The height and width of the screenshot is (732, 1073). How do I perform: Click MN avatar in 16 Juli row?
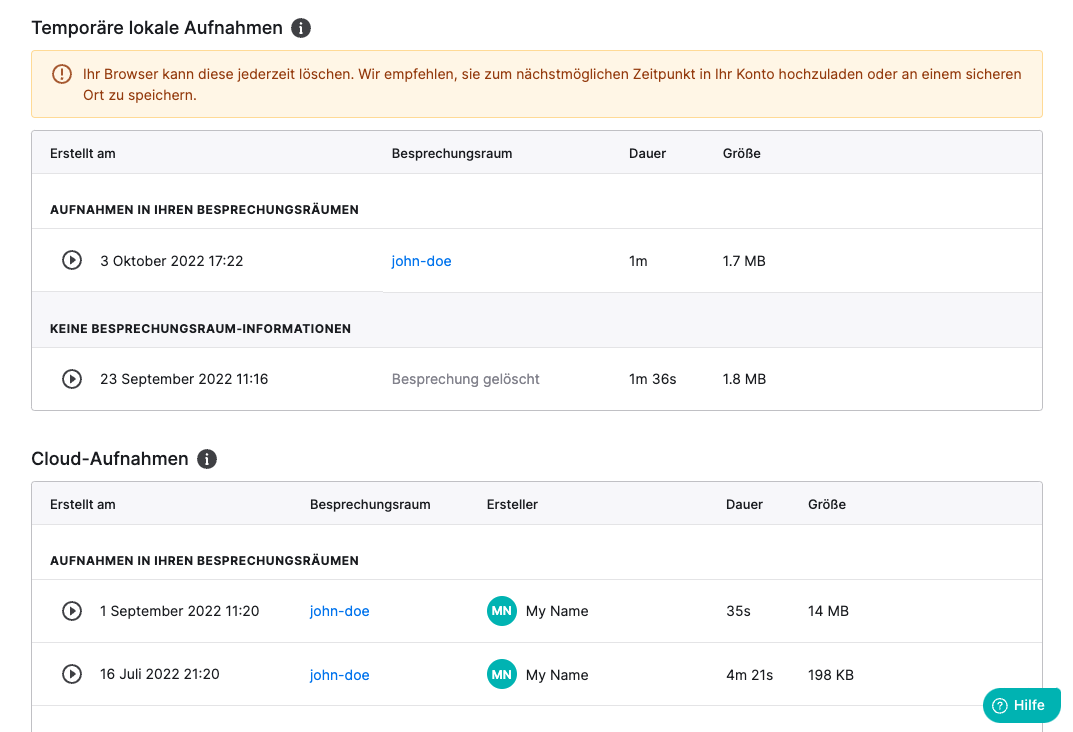(x=502, y=675)
